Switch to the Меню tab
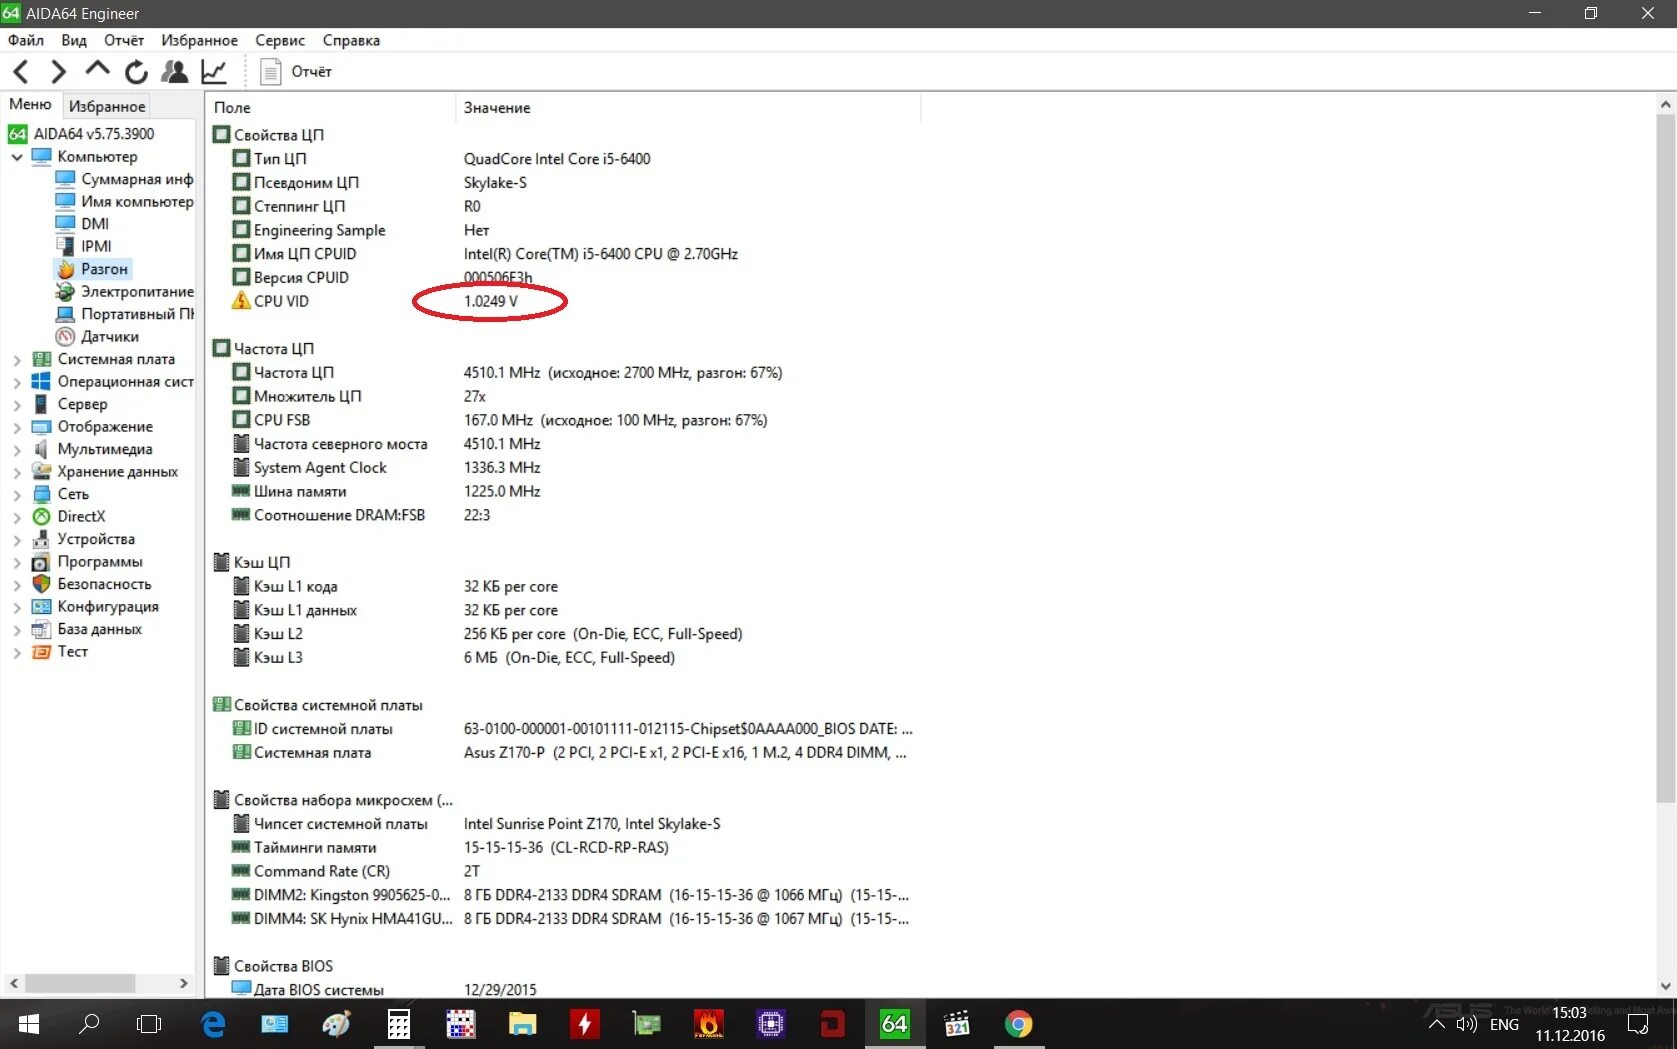Screen dimensions: 1677x1049 coord(30,104)
